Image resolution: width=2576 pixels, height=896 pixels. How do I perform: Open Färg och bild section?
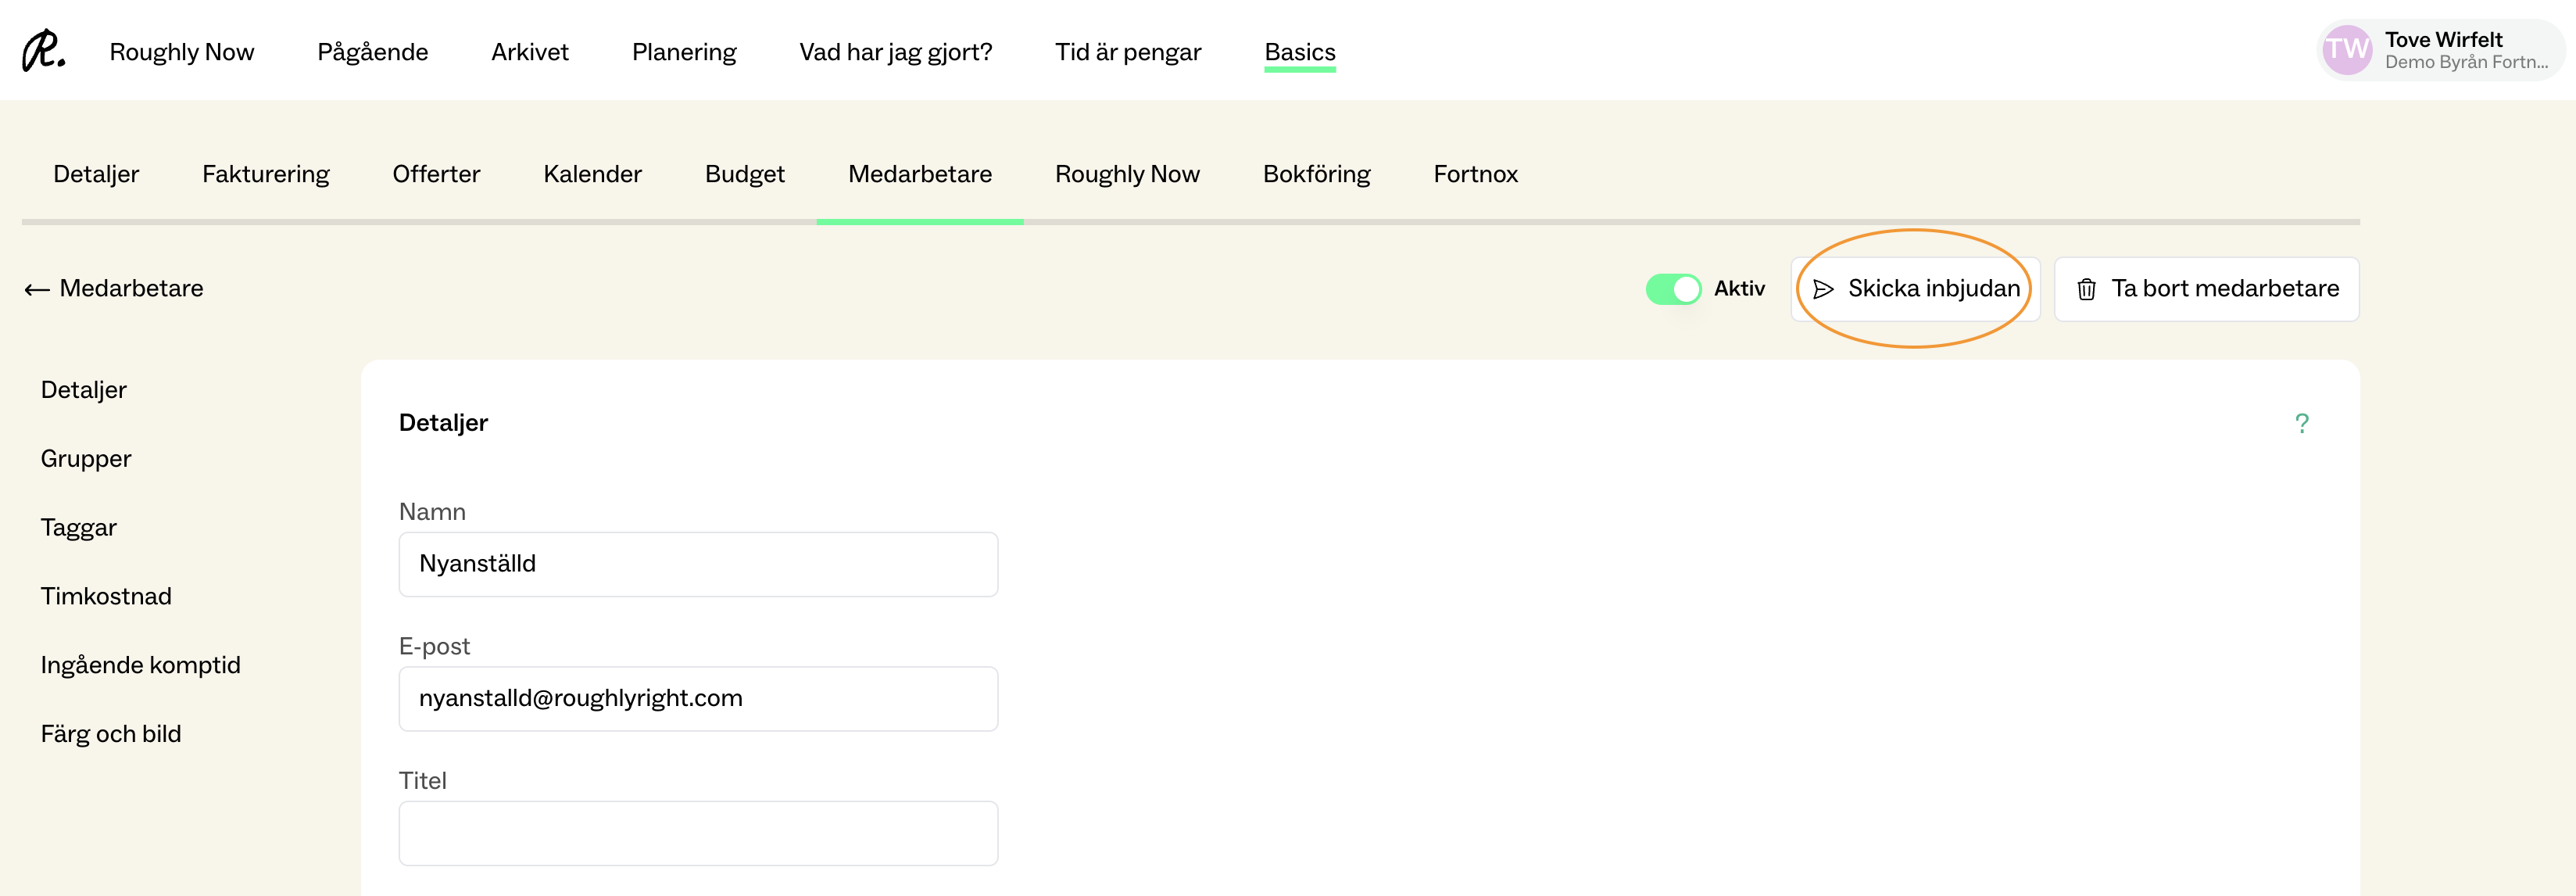(111, 734)
